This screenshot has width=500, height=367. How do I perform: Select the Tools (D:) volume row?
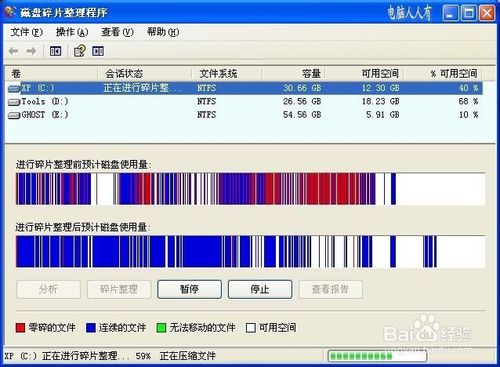[244, 102]
